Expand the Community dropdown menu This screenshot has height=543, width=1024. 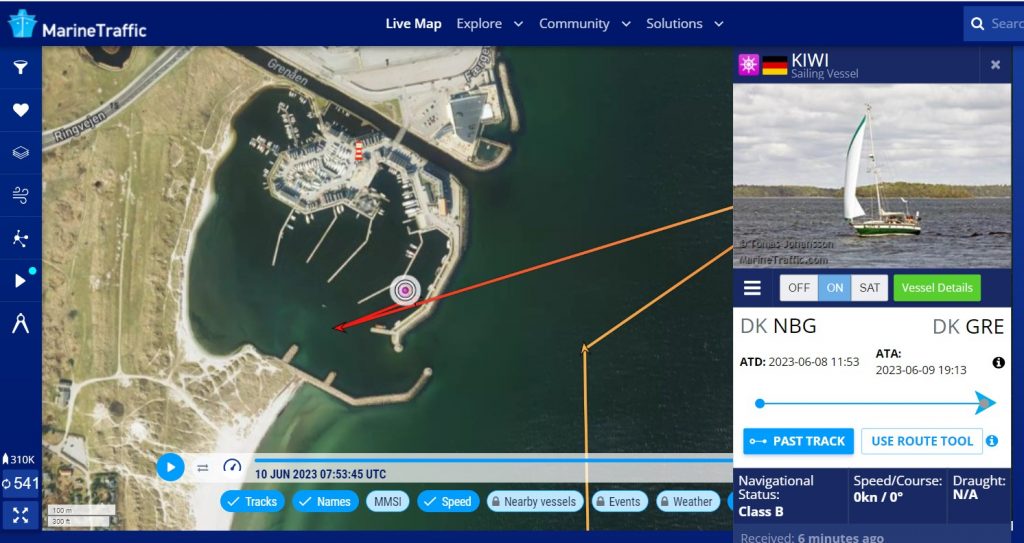tap(584, 24)
